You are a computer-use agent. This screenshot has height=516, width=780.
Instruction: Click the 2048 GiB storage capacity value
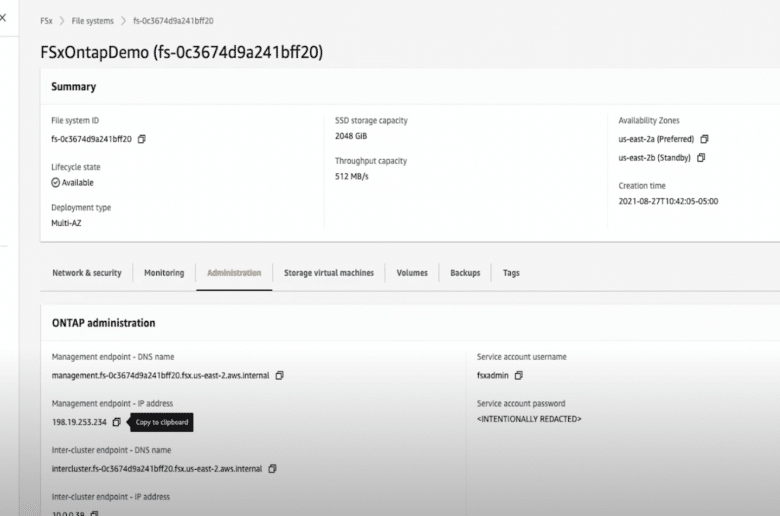pos(351,136)
